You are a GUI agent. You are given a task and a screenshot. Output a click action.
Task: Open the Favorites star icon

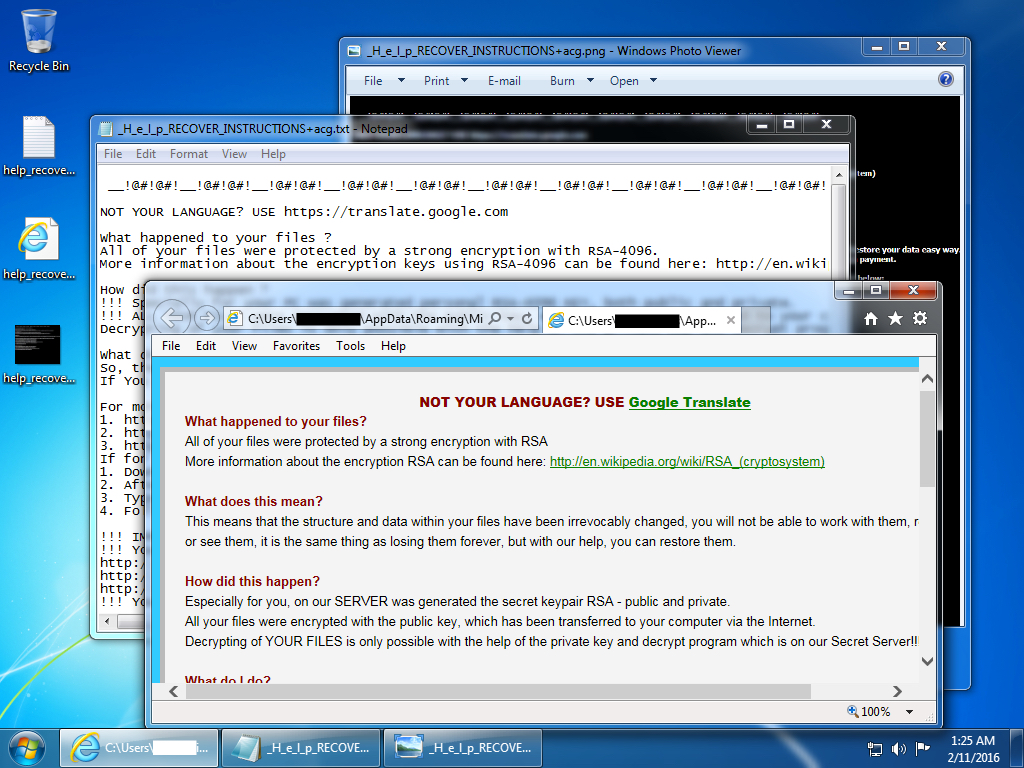[895, 318]
